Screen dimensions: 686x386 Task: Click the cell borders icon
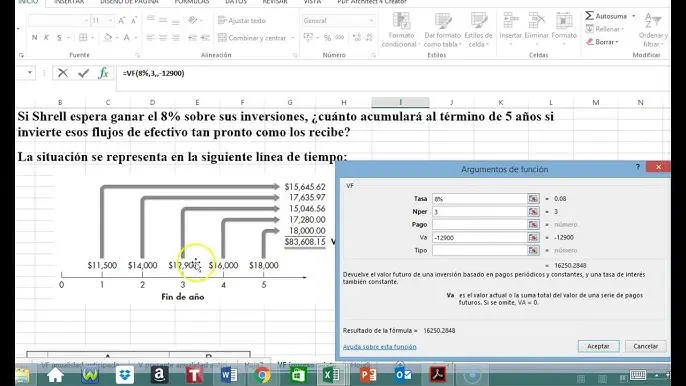[83, 38]
